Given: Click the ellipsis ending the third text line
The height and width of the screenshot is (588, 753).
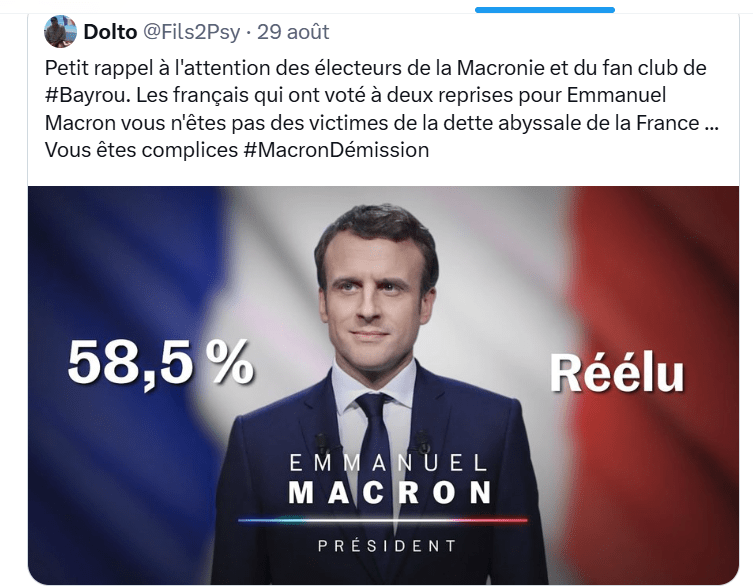Looking at the screenshot, I should coord(711,124).
